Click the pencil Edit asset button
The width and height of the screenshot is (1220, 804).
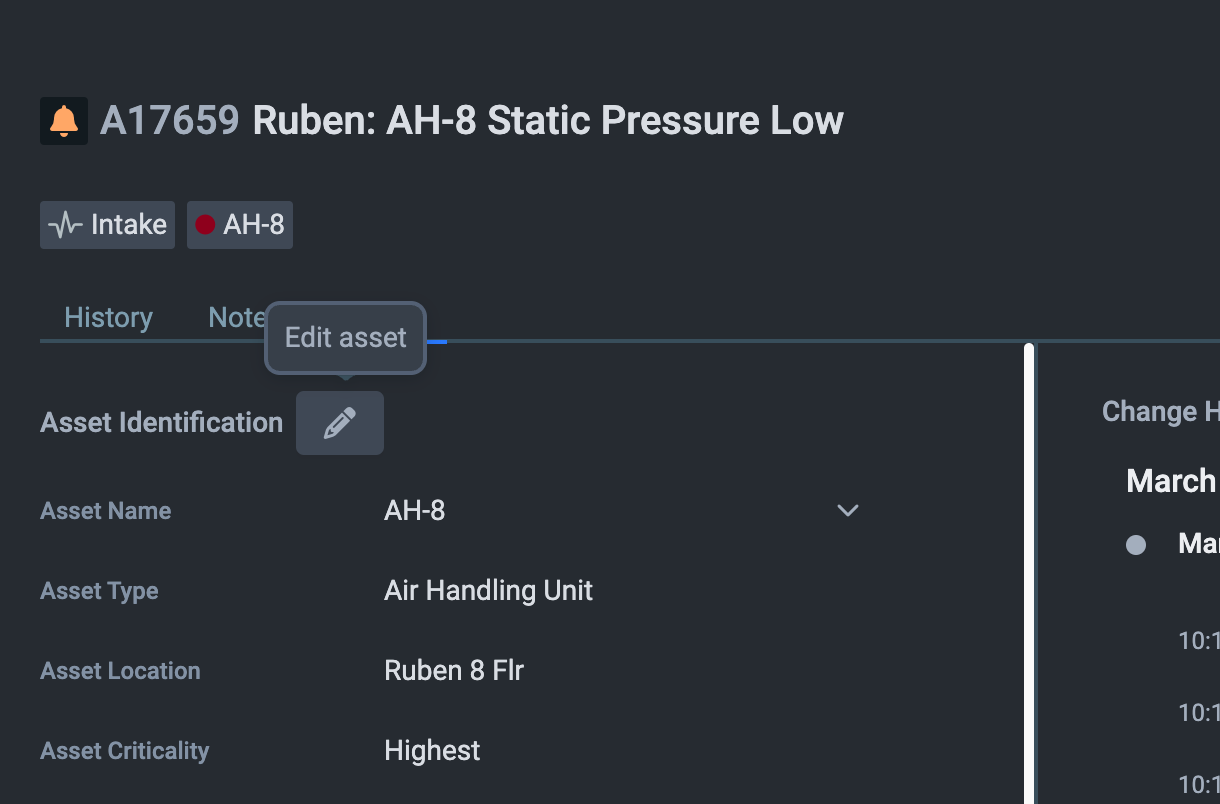click(340, 423)
